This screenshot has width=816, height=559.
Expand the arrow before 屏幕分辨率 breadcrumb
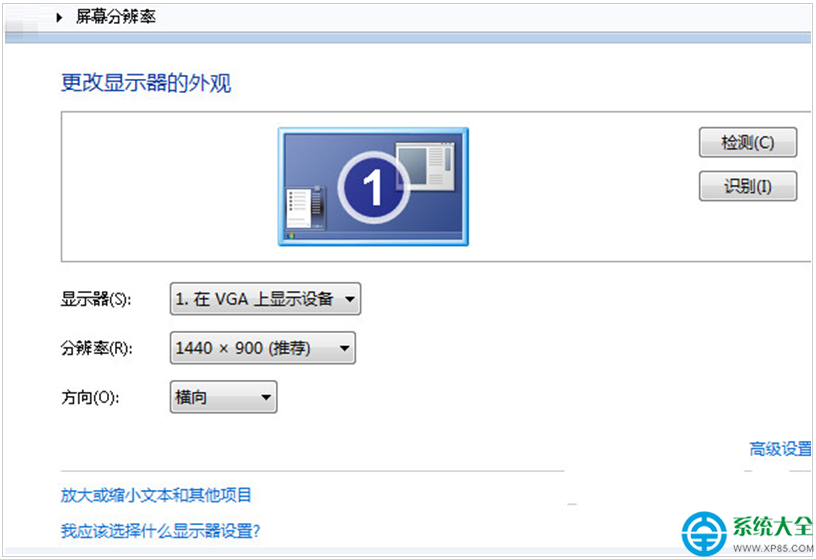click(x=59, y=17)
